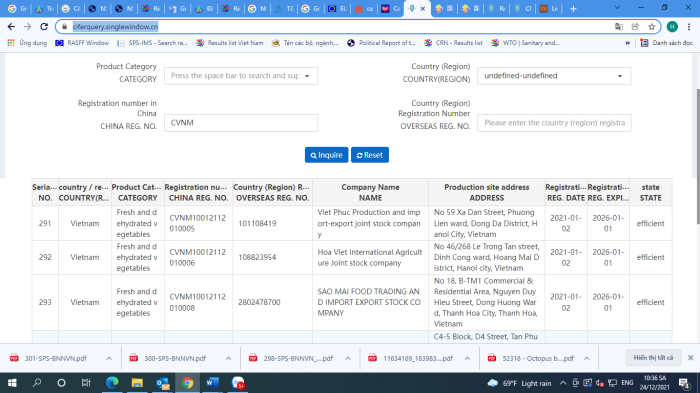The height and width of the screenshot is (393, 700).
Task: Open the RASFF Window bookmark
Action: [82, 43]
